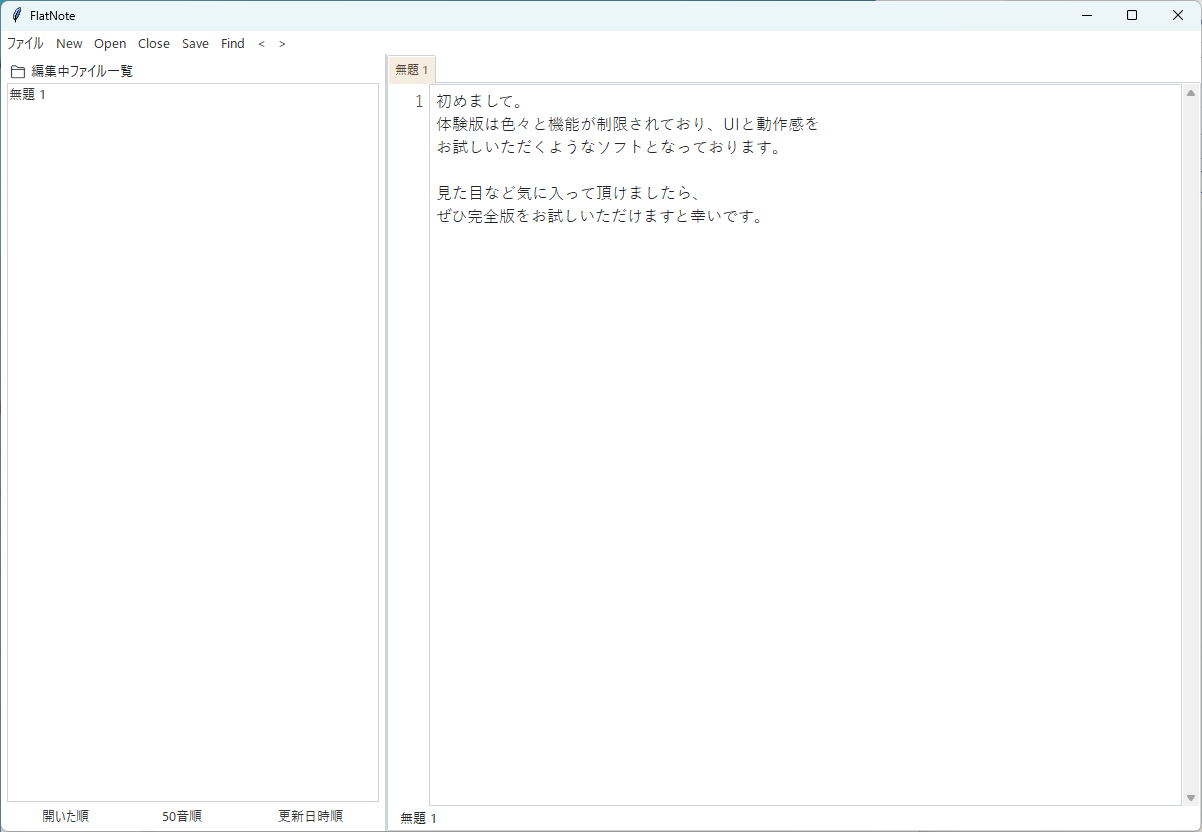Click the < previous arrow in menu bar
The height and width of the screenshot is (832, 1202).
pos(262,44)
